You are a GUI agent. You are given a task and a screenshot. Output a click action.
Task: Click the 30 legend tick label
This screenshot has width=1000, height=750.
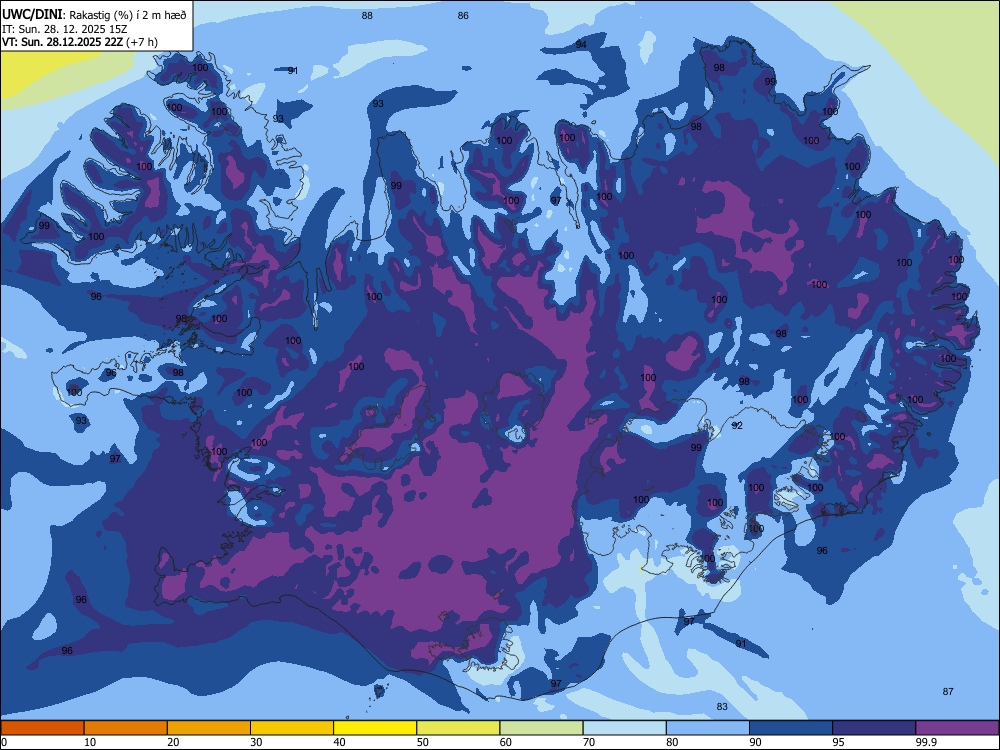pos(256,742)
